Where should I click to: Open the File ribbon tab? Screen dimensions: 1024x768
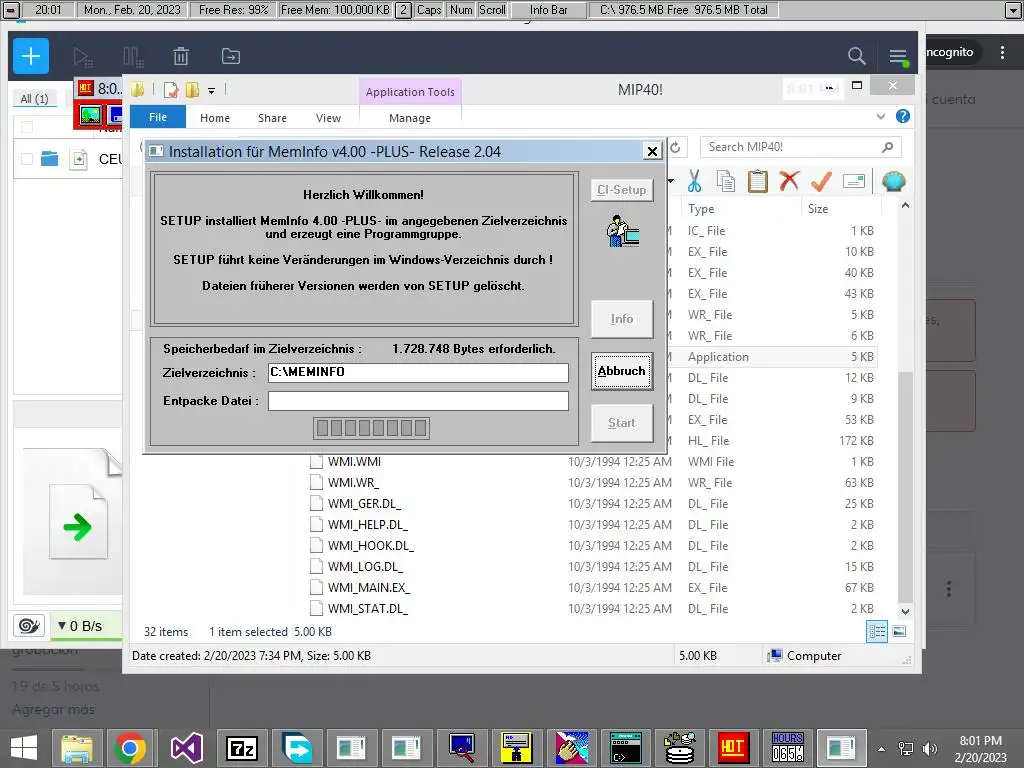click(x=158, y=117)
